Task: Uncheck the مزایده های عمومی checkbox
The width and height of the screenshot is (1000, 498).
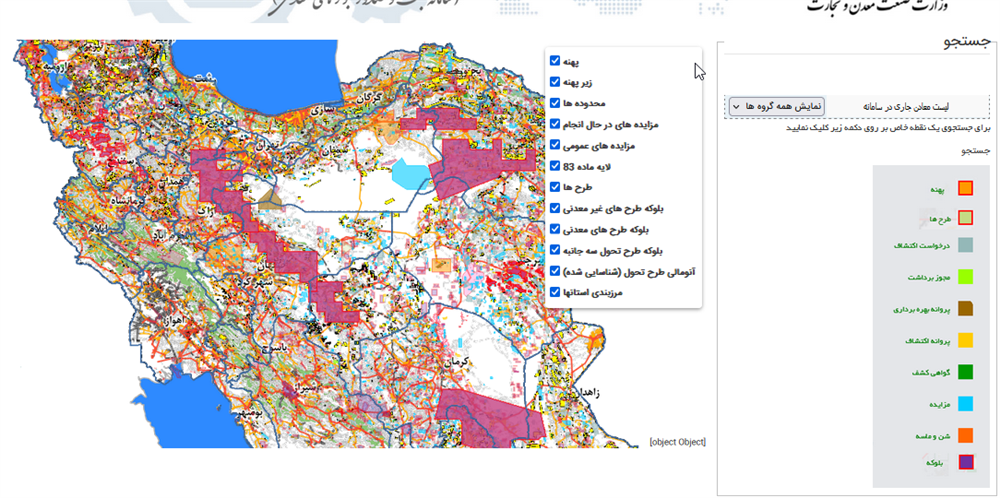Action: [554, 145]
